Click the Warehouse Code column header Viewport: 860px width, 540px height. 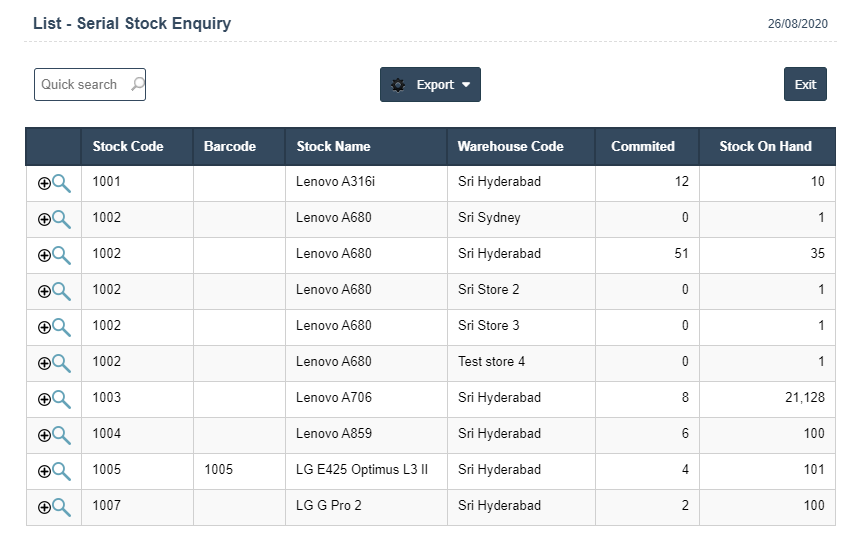[511, 146]
